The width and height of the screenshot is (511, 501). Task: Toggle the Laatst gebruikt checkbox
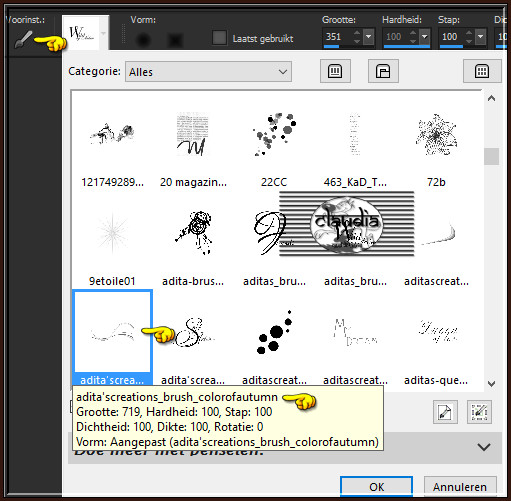[x=219, y=38]
